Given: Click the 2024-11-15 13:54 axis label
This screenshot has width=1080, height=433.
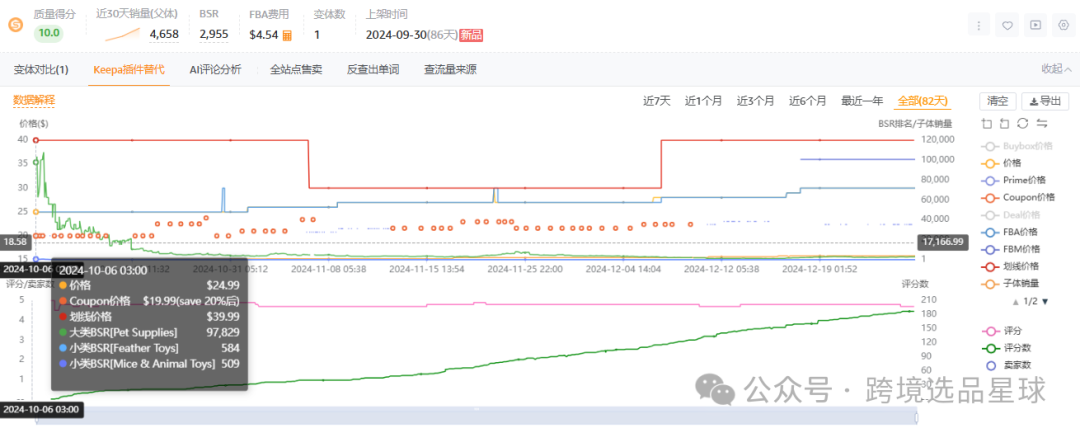Looking at the screenshot, I should point(426,268).
